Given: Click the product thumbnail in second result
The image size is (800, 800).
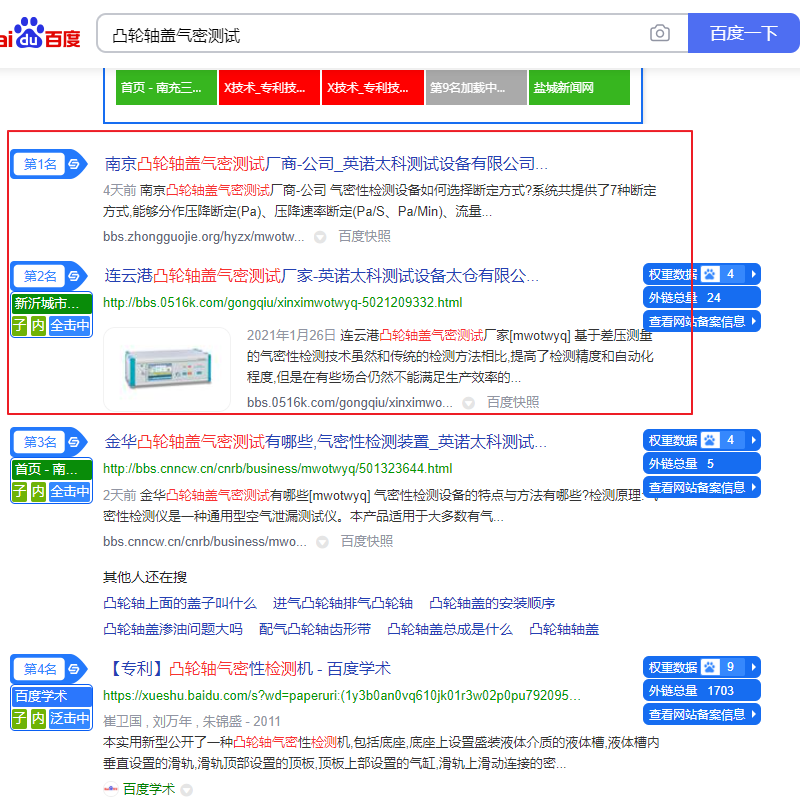Looking at the screenshot, I should pyautogui.click(x=166, y=367).
